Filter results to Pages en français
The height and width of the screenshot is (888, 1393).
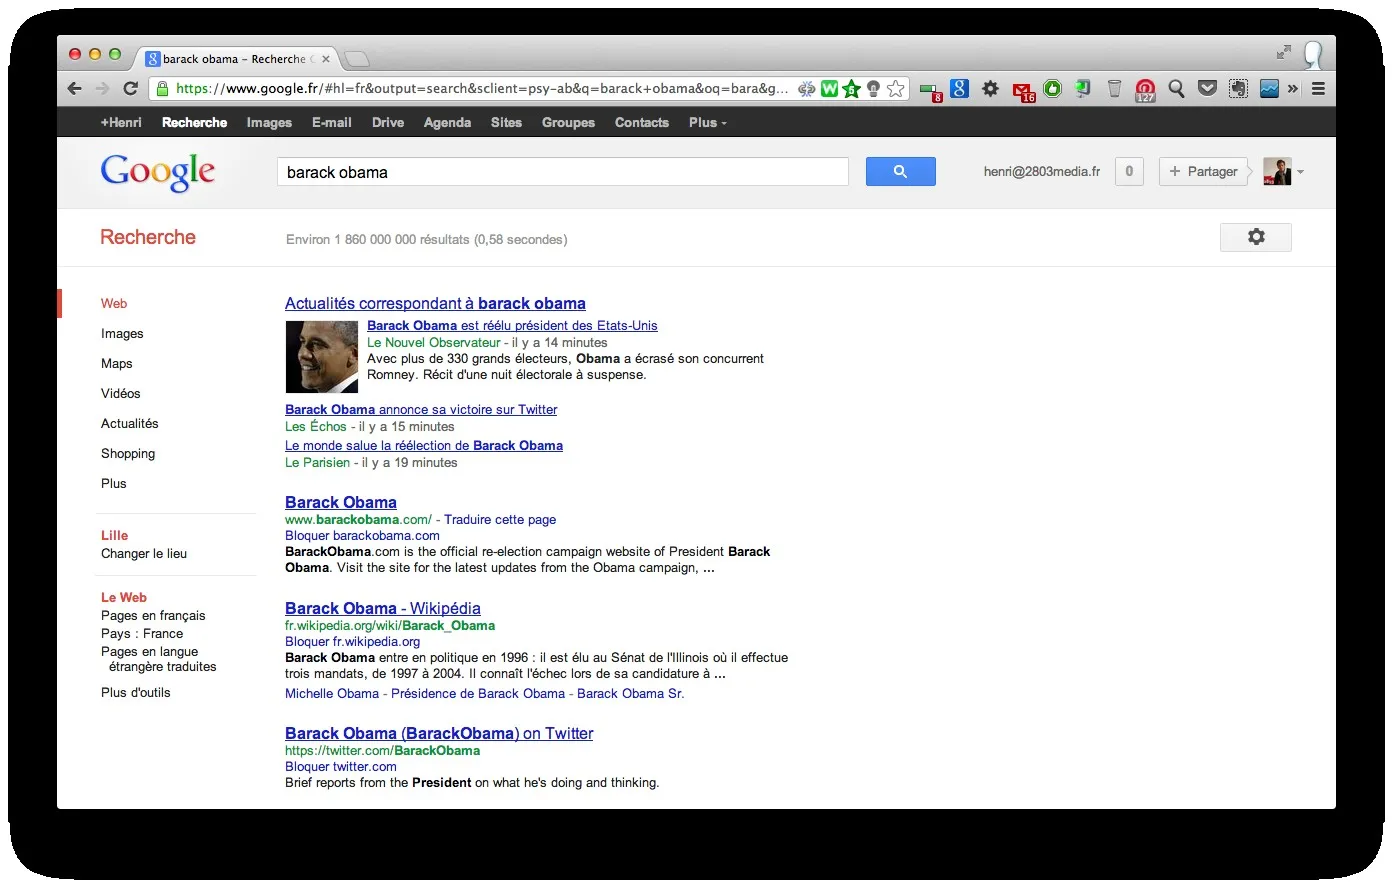point(153,616)
